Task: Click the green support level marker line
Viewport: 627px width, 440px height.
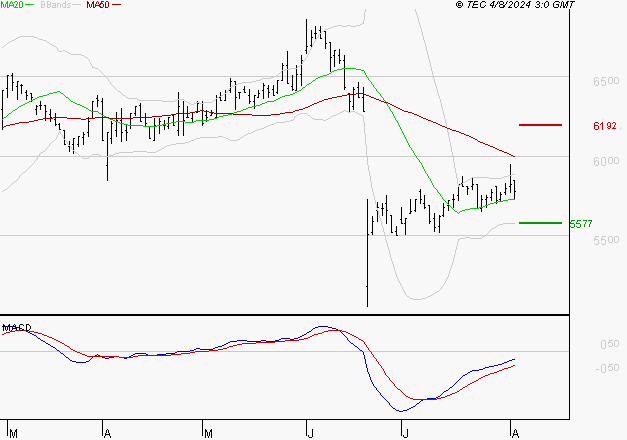Action: click(x=540, y=223)
